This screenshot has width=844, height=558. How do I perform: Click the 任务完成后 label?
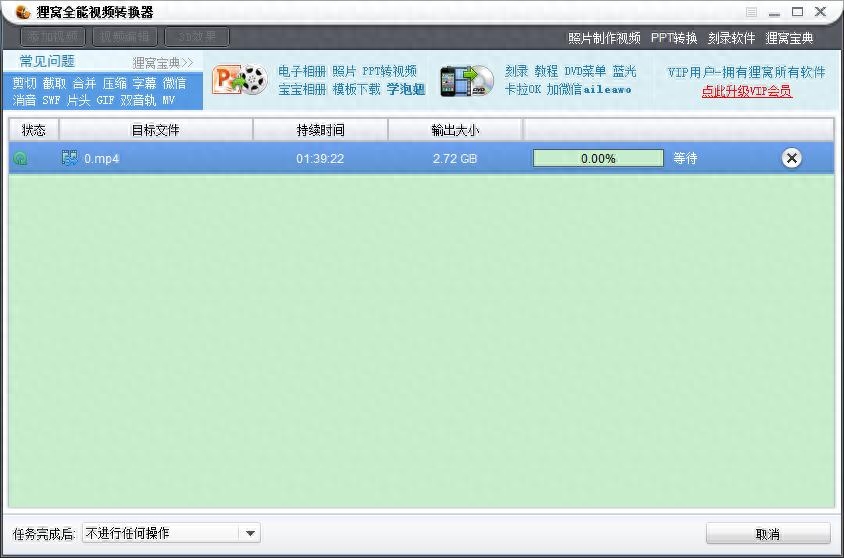pos(44,534)
